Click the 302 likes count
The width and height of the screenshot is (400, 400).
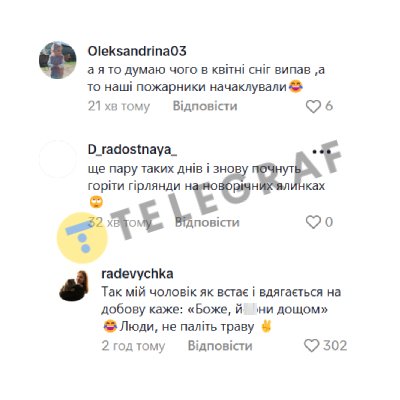[x=335, y=346]
